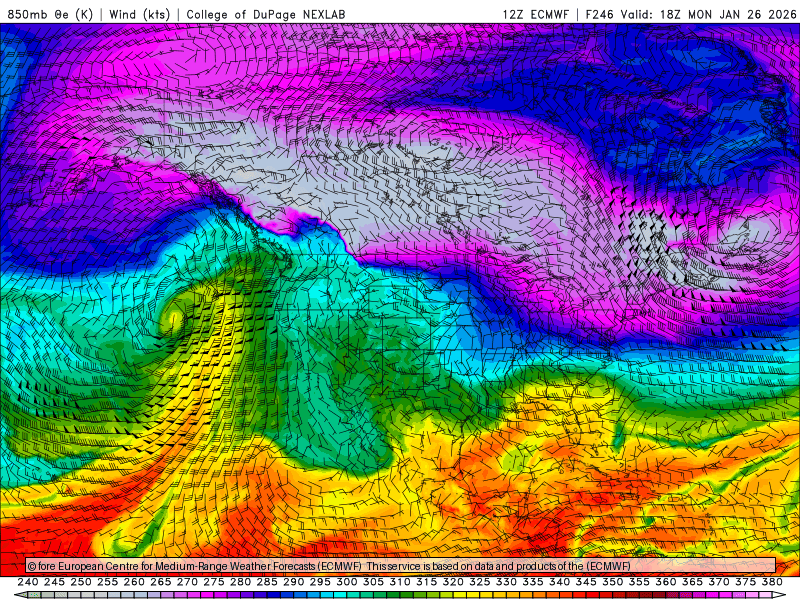
Task: Click the "12Z ECMWF" model run label
Action: click(535, 14)
